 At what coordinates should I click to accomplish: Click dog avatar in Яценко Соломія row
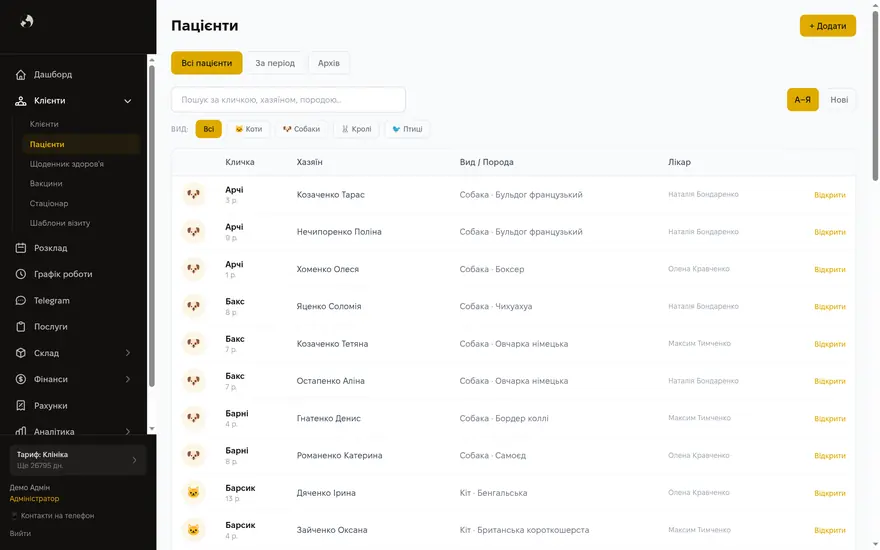pos(194,306)
